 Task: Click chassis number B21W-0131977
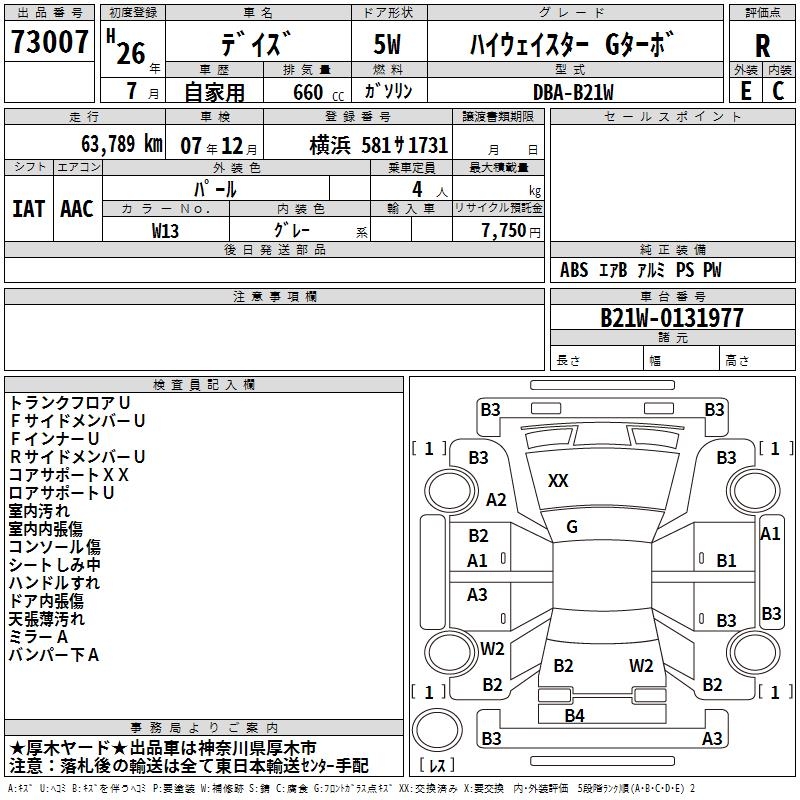point(671,317)
